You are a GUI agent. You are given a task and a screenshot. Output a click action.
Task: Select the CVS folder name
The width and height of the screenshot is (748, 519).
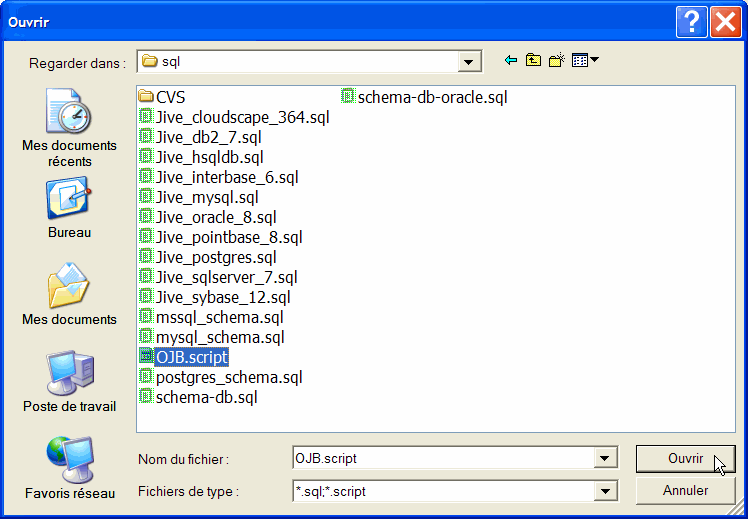click(x=171, y=98)
